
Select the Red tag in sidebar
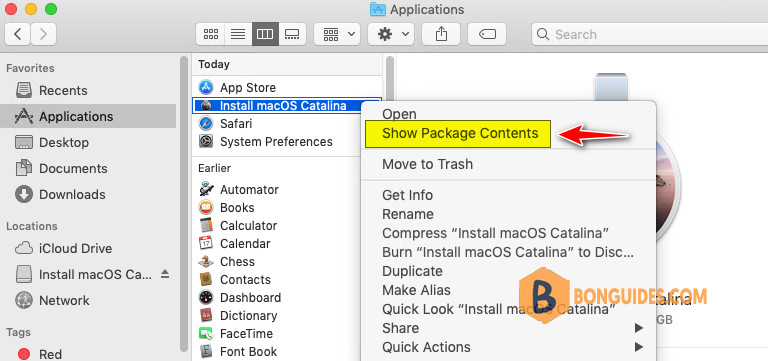pos(88,354)
